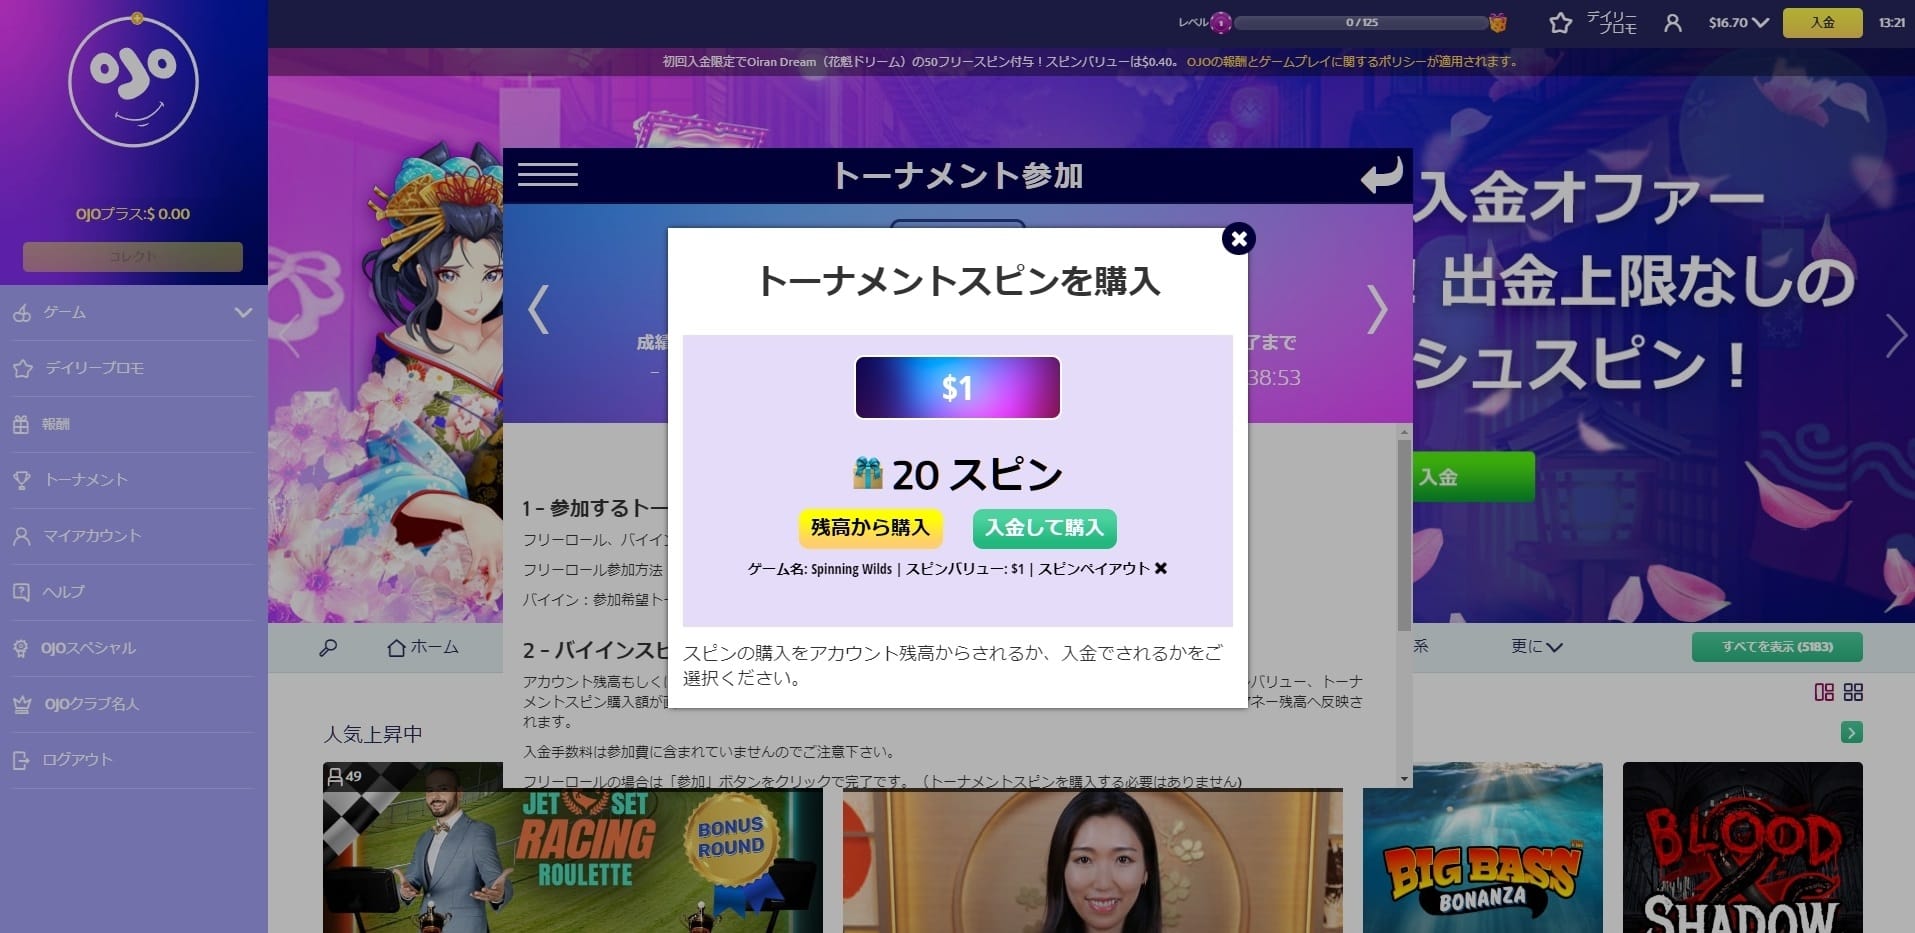Viewport: 1915px width, 933px height.
Task: Open the search magnifier icon
Action: [x=326, y=647]
